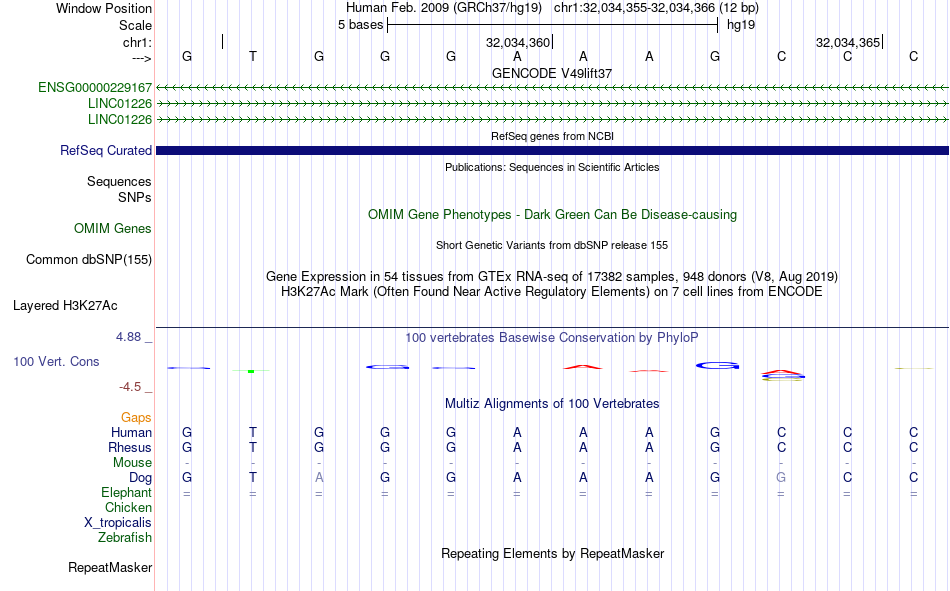Click the Elephant species label
This screenshot has height=591, width=950.
(x=127, y=492)
